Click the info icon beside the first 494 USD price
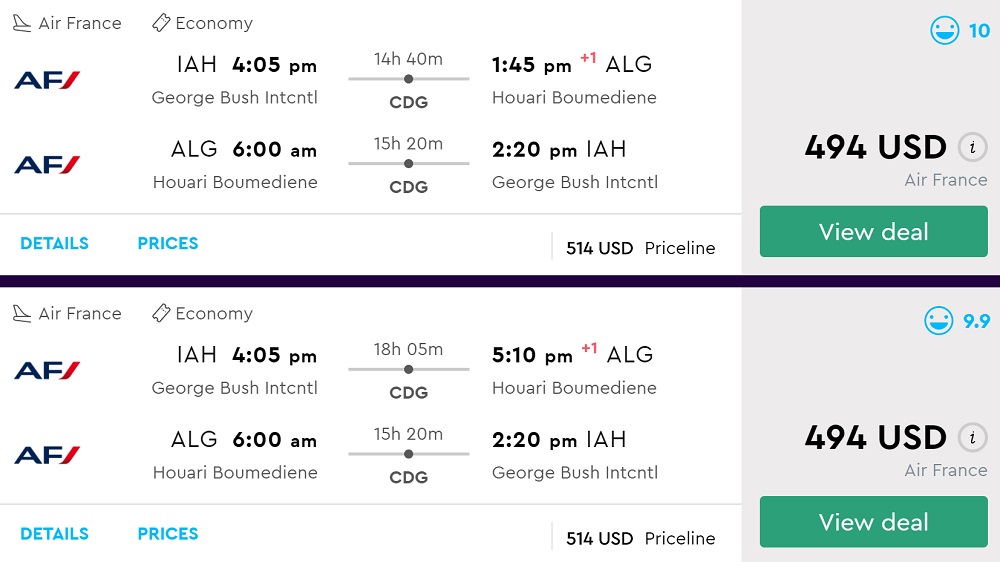The width and height of the screenshot is (1000, 562). [x=972, y=148]
